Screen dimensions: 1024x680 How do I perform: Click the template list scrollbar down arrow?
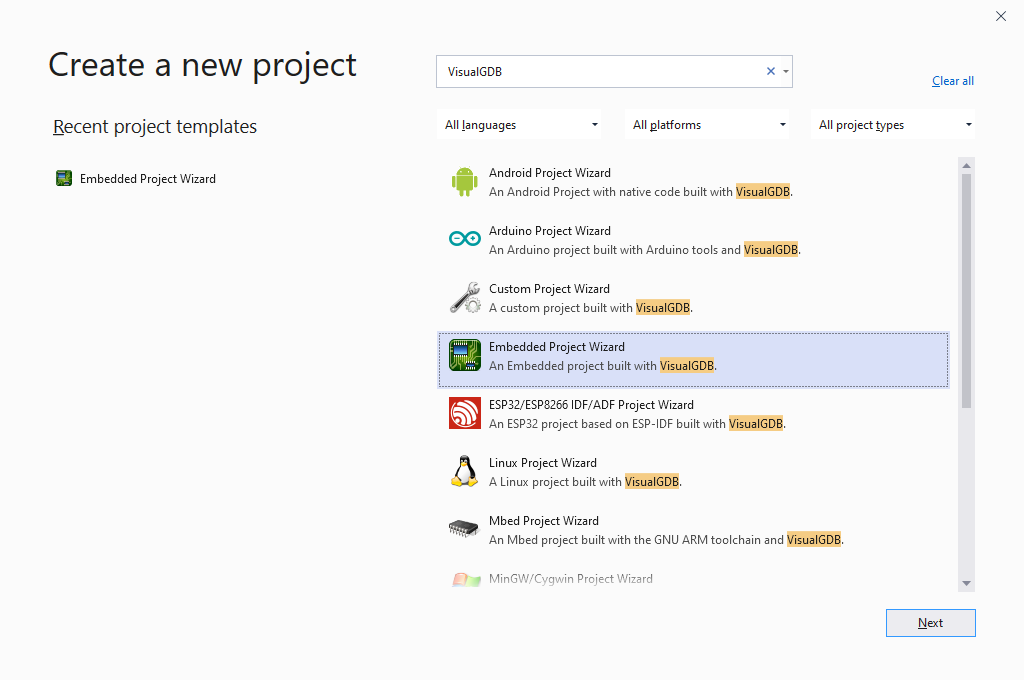966,583
